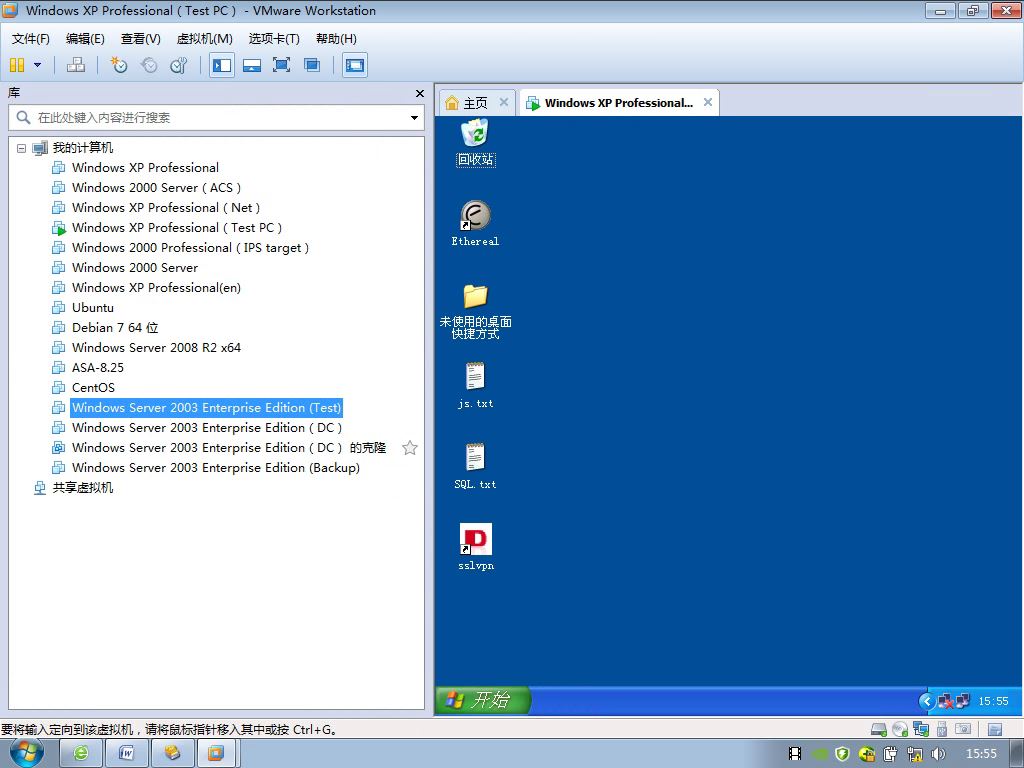Select the CentOS virtual machine
The image size is (1024, 768).
click(93, 388)
